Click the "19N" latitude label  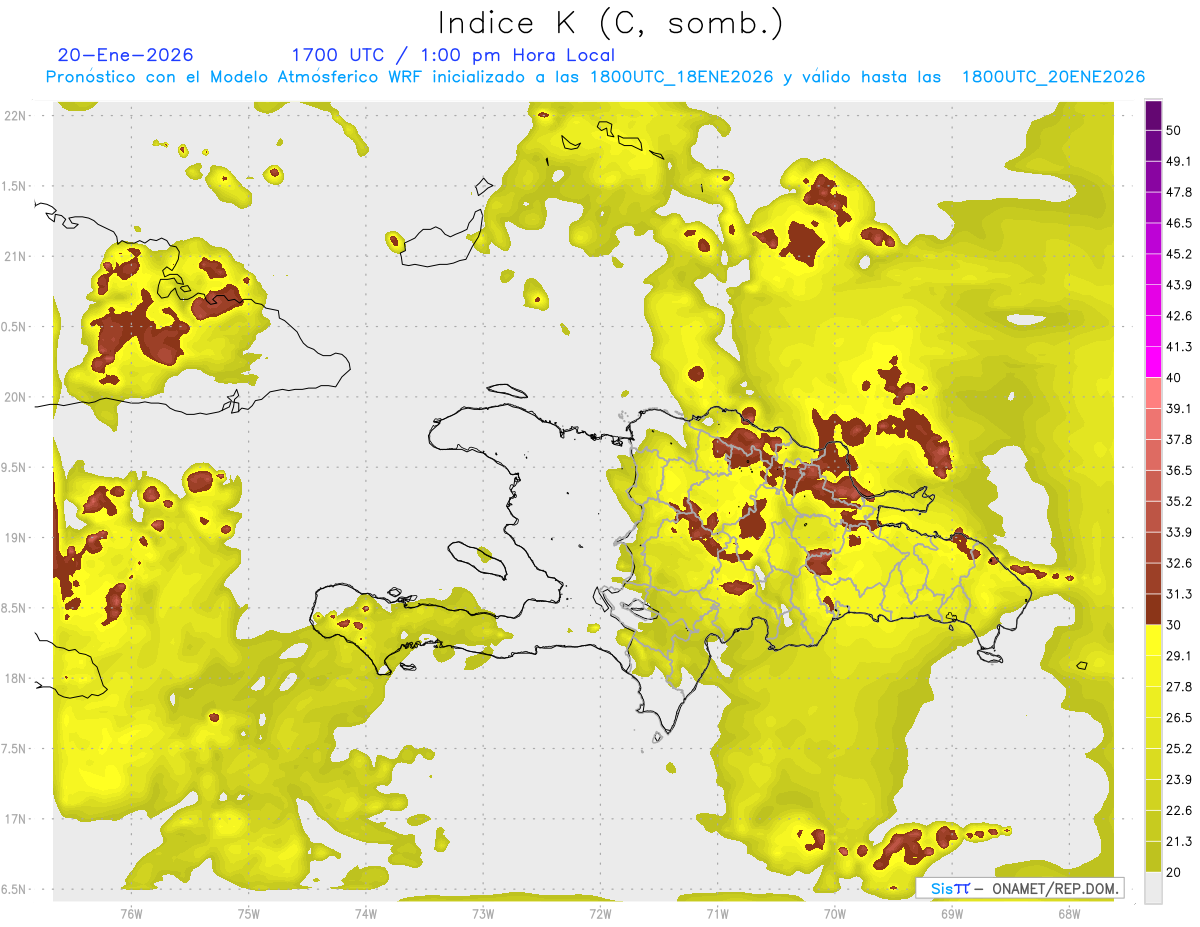pos(16,538)
